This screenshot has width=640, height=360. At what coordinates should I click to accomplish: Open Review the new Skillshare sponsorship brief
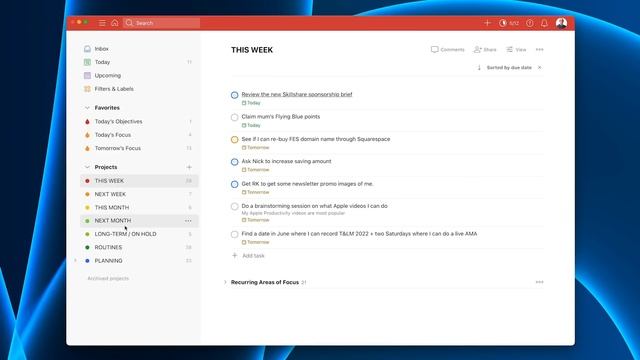297,94
